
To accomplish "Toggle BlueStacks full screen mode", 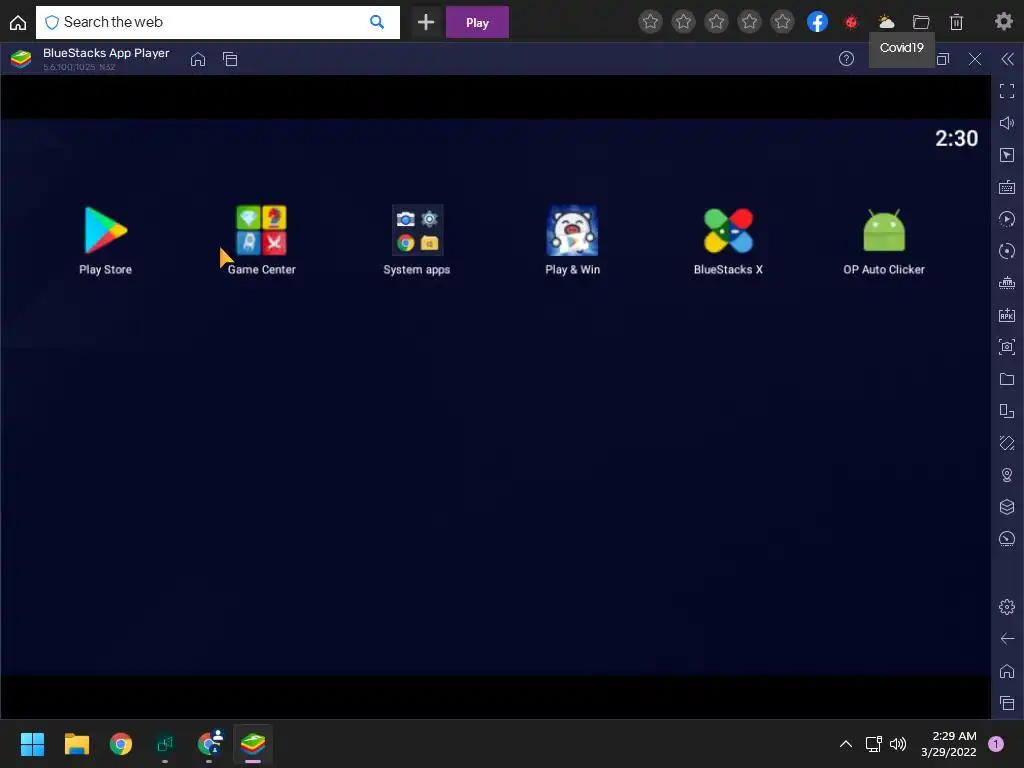I will 1006,91.
